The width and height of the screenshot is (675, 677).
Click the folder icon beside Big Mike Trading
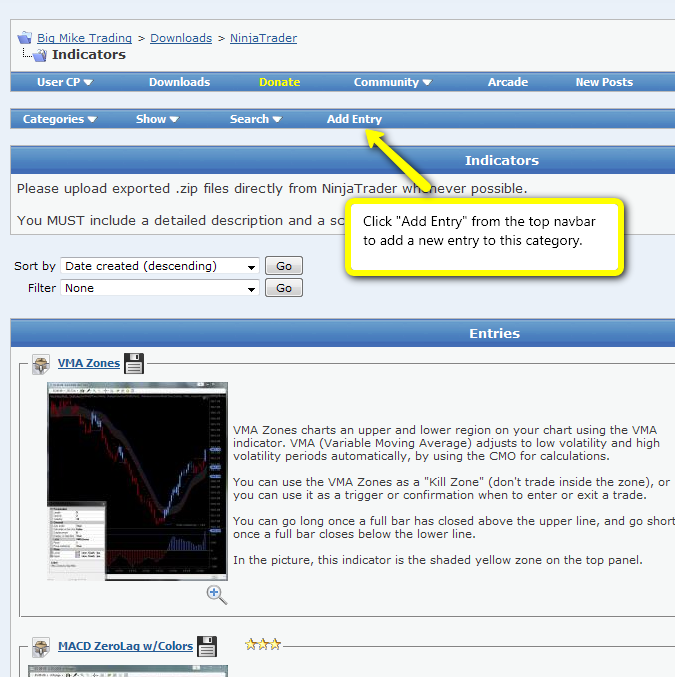(x=25, y=38)
